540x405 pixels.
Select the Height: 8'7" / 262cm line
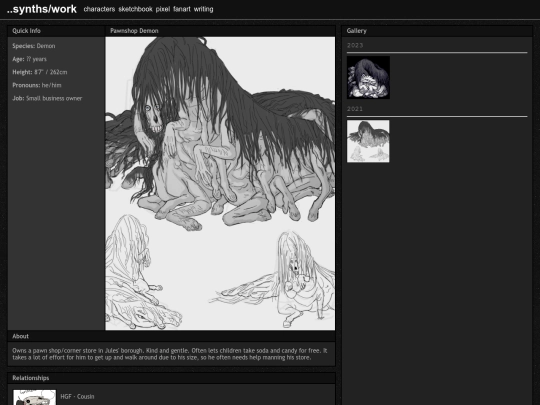coord(40,72)
